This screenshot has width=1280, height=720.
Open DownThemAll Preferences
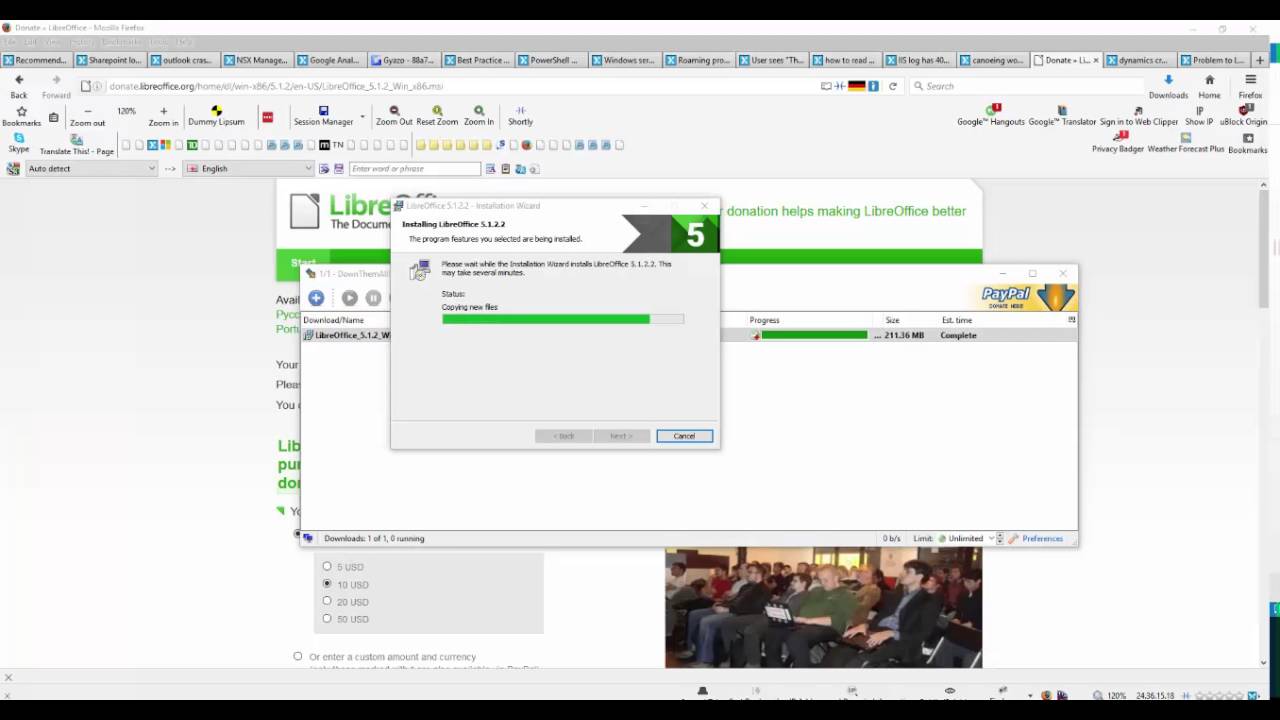point(1036,538)
